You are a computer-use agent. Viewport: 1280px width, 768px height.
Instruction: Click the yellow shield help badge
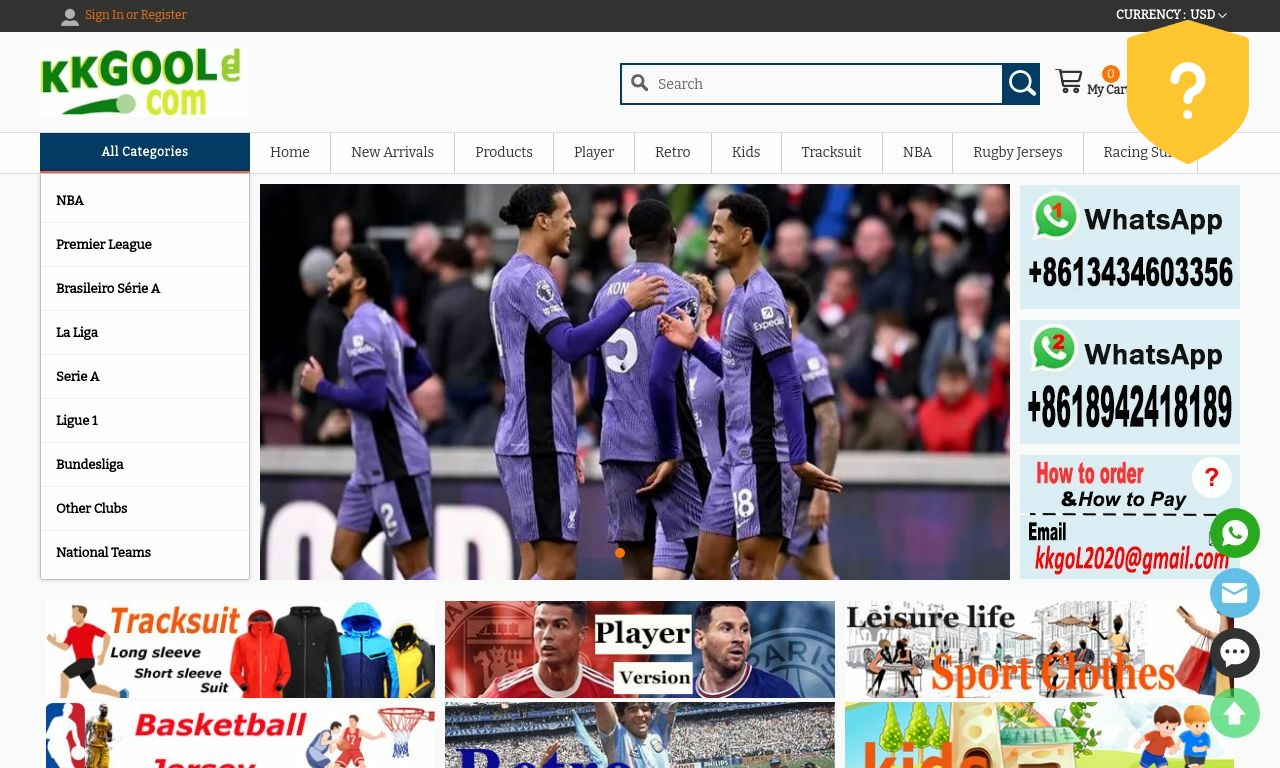click(1188, 91)
